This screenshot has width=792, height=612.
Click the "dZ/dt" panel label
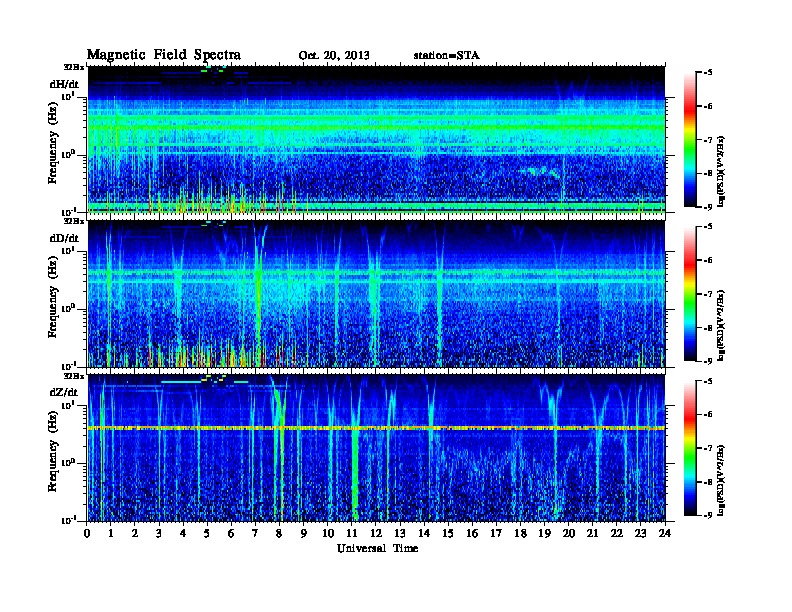64,392
